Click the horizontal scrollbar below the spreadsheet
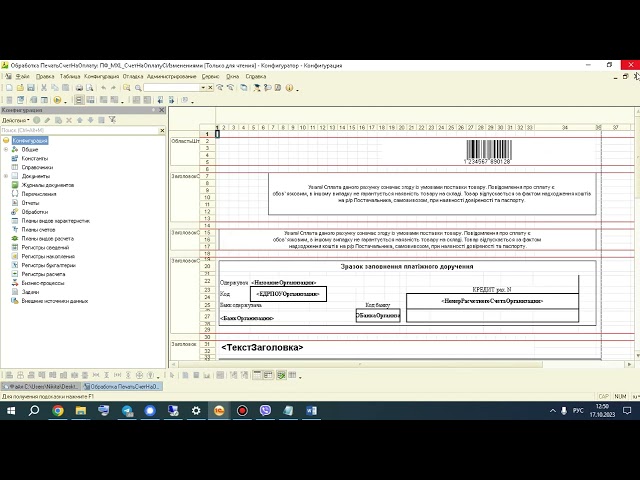Viewport: 640px width, 480px height. click(x=360, y=364)
